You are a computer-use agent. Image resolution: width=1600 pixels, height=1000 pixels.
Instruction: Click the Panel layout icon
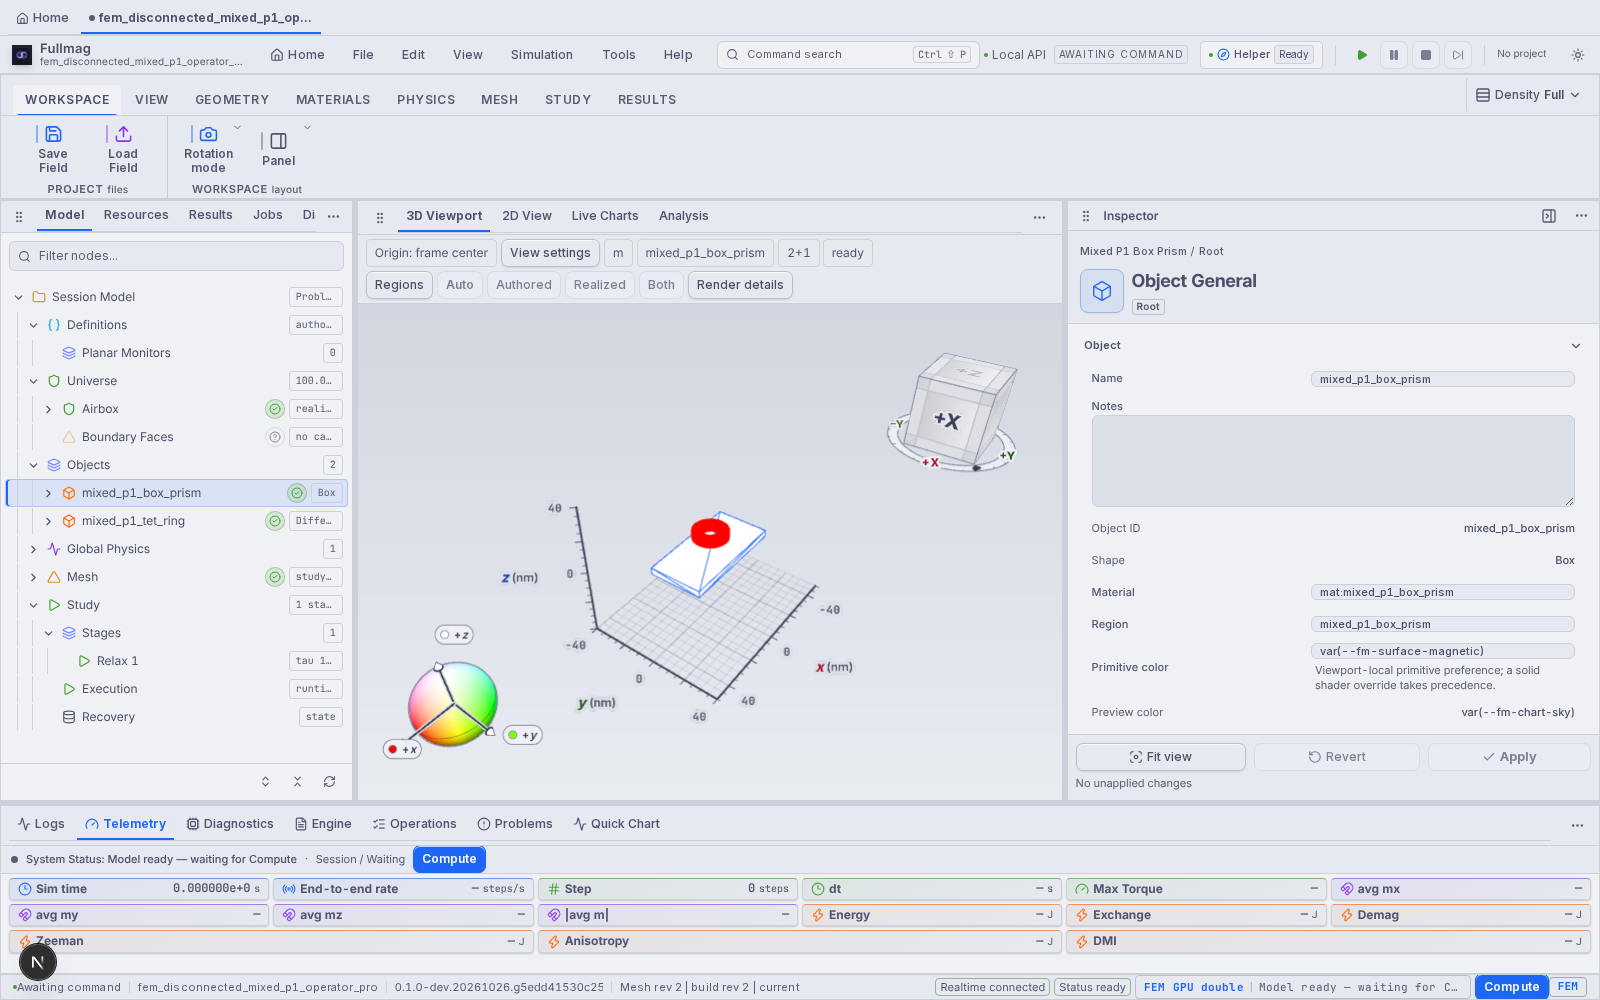click(x=279, y=141)
